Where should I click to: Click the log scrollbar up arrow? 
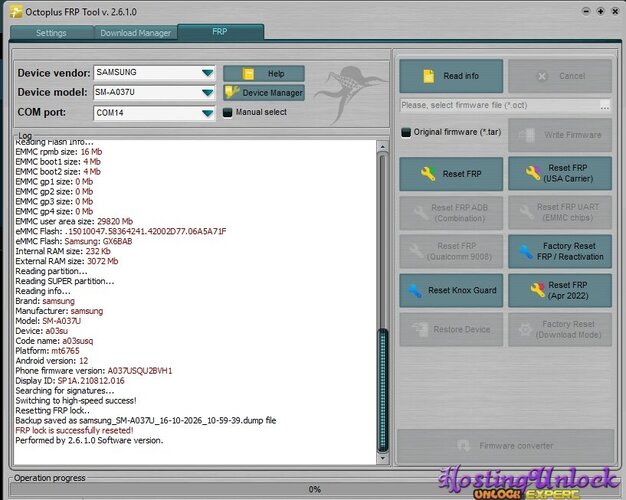point(382,147)
